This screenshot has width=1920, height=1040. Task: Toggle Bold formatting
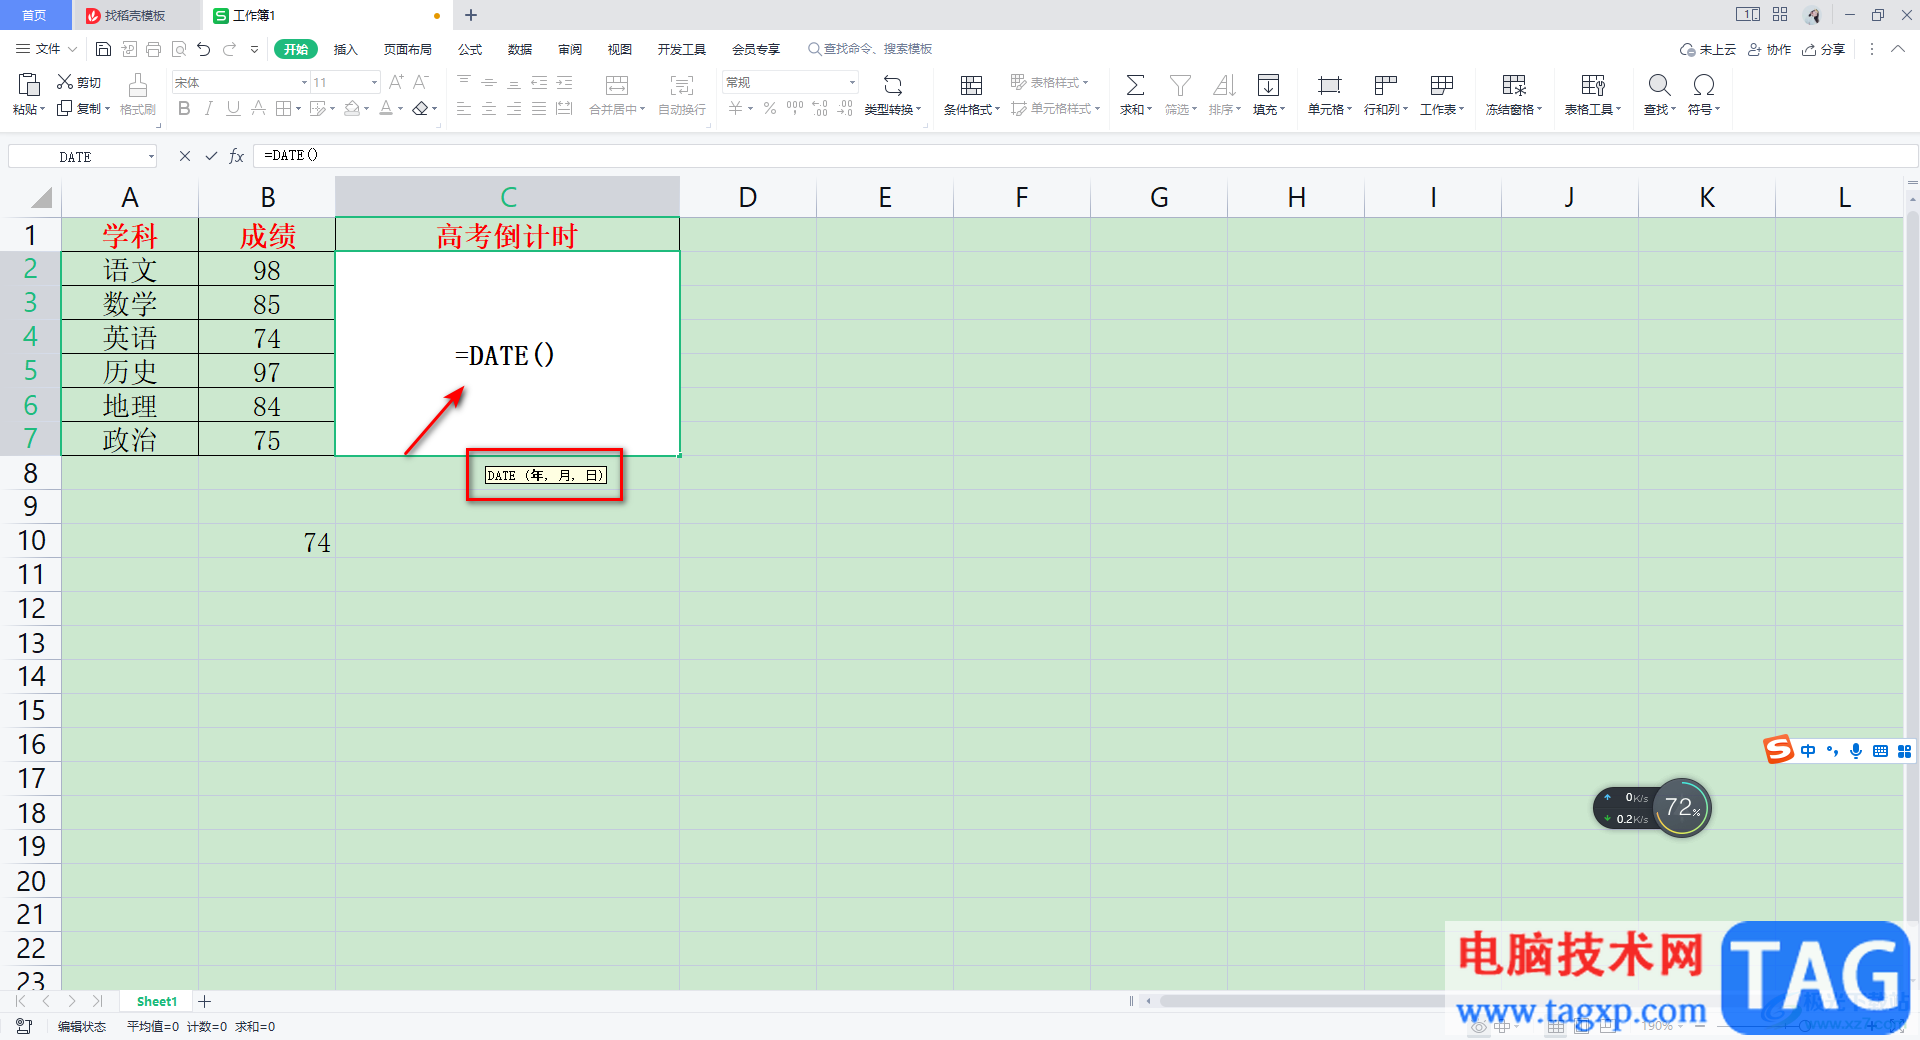(184, 108)
